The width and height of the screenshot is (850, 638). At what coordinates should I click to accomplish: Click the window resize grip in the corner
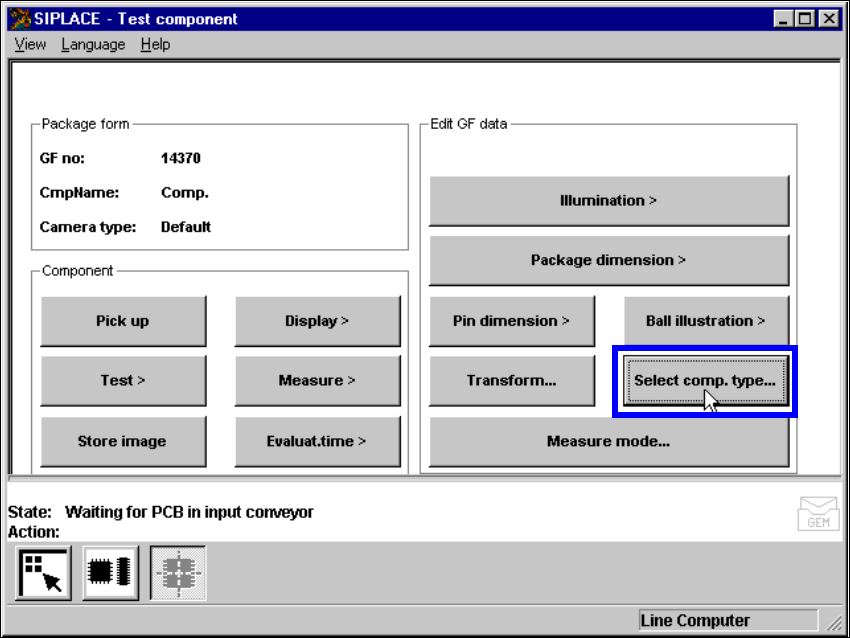pos(834,622)
